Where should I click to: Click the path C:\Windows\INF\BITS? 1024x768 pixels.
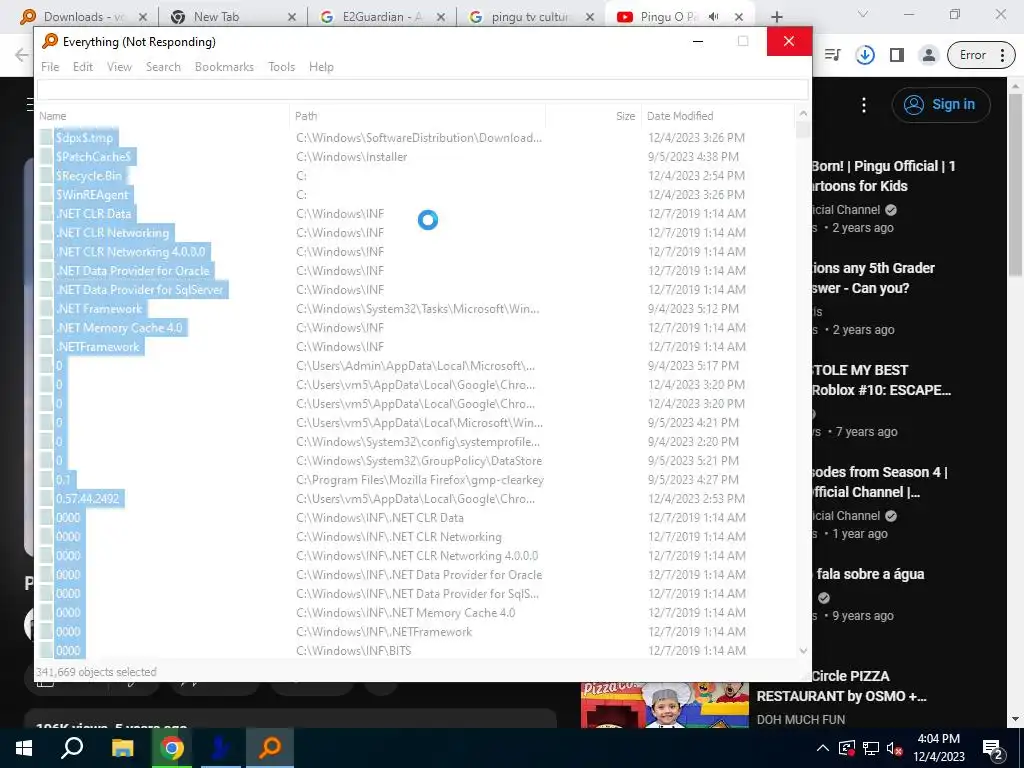pos(353,650)
